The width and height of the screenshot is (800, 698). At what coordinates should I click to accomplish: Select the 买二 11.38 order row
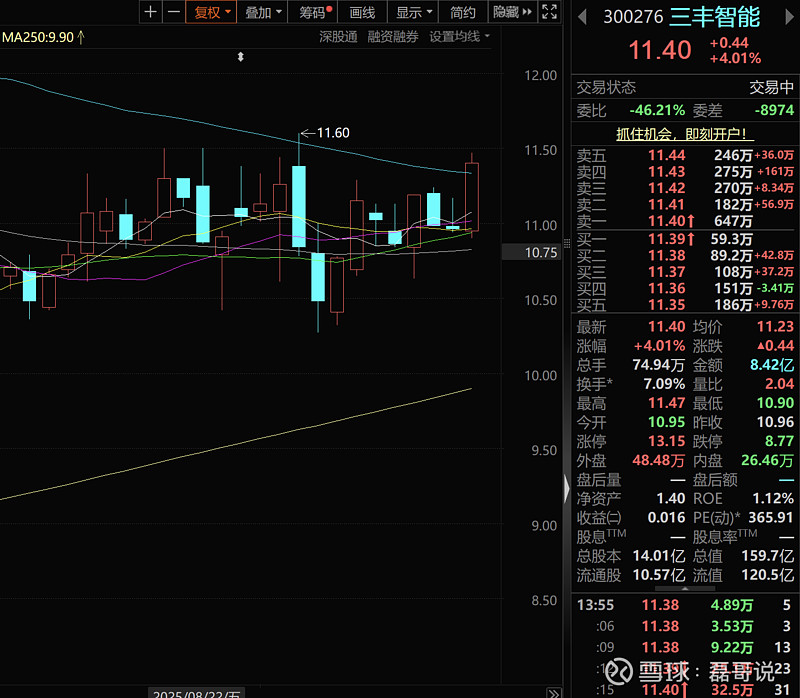(x=685, y=255)
